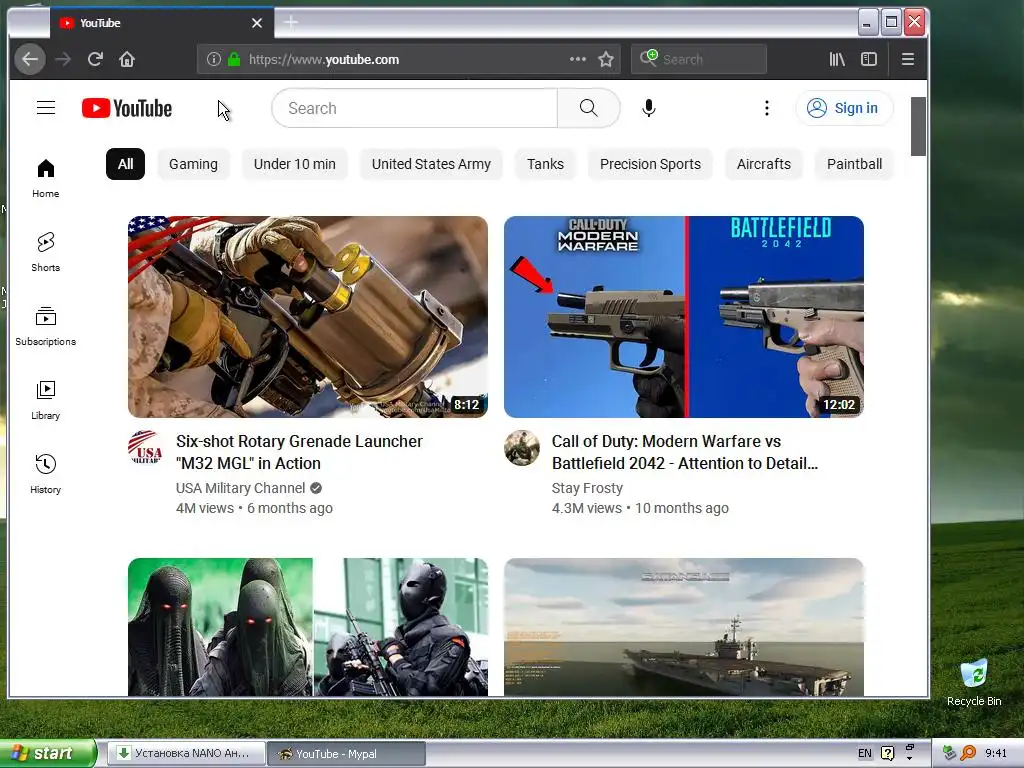
Task: Click the green padlock connection icon
Action: pos(234,59)
